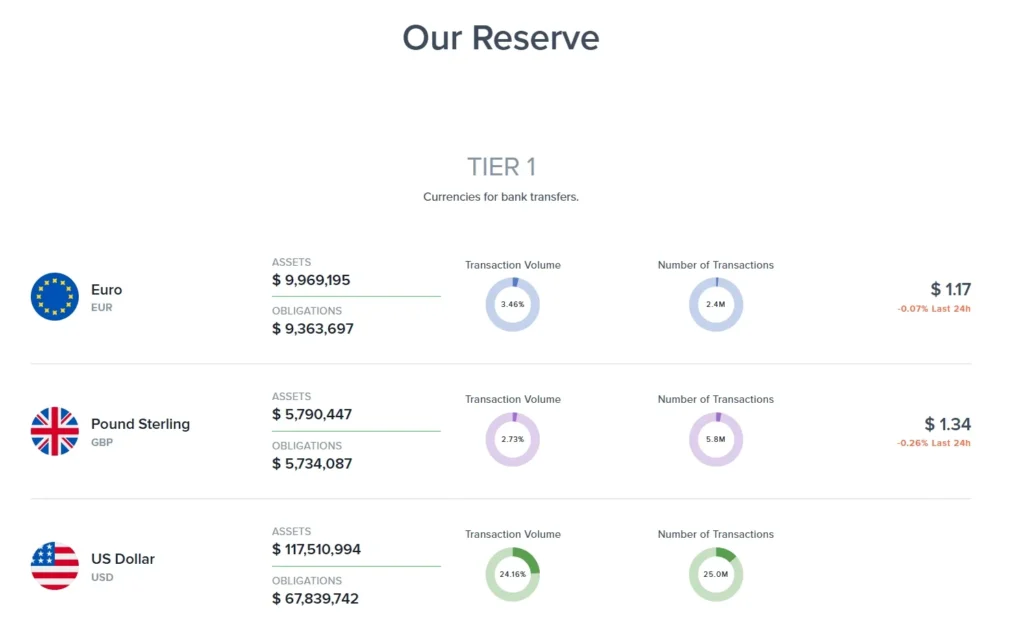Open the Euro Transaction Volume donut chart
Image resolution: width=1024 pixels, height=644 pixels.
(513, 304)
